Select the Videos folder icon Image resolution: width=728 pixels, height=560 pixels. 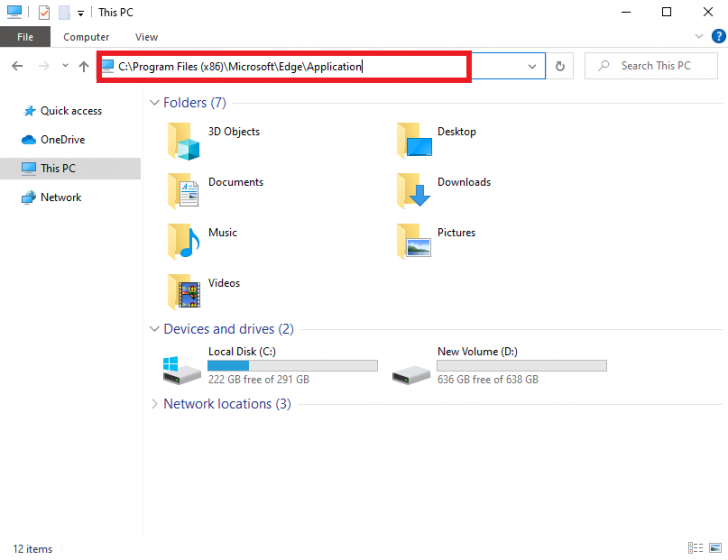[x=184, y=292]
